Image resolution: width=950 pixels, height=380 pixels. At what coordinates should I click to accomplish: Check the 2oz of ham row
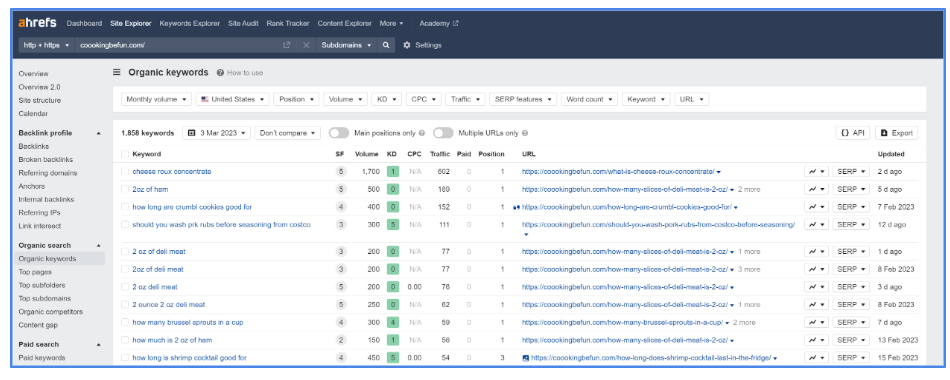coord(125,189)
